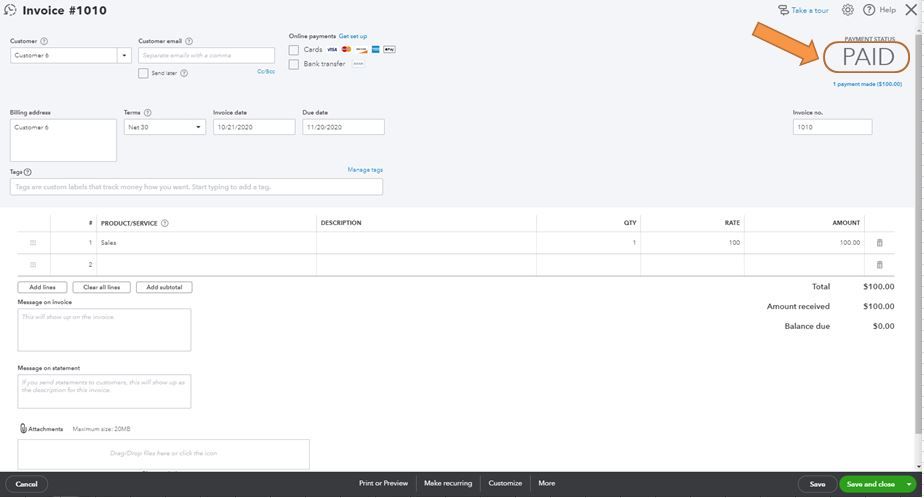Click the Cancel button
This screenshot has height=498, width=924.
click(x=27, y=484)
